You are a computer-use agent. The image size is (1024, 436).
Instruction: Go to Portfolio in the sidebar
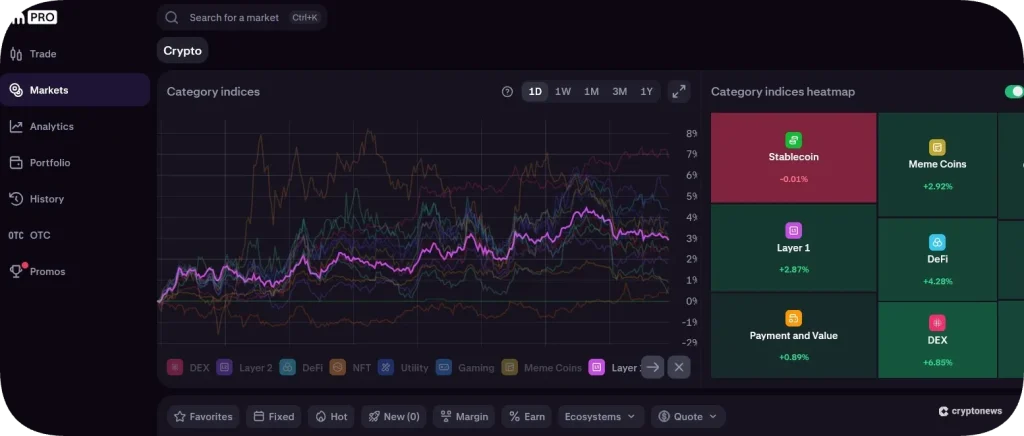(75, 163)
